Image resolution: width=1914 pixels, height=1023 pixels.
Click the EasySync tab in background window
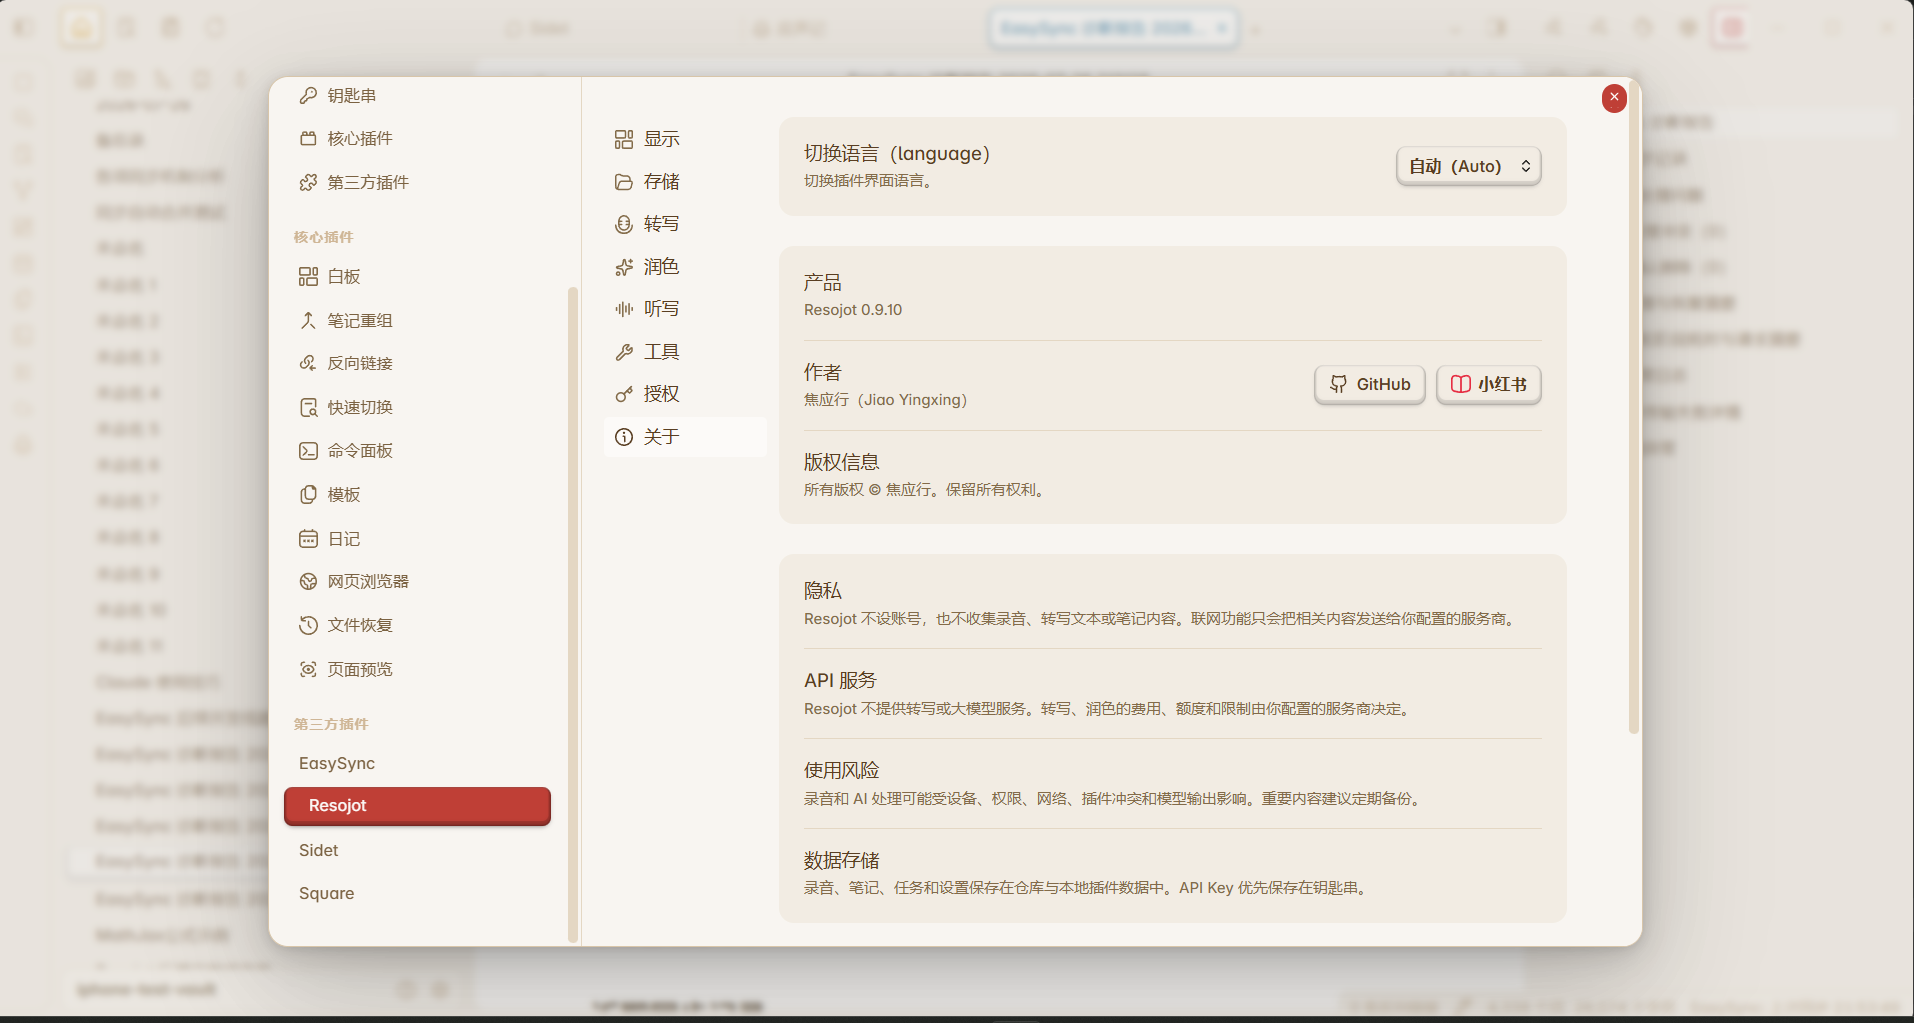tap(1113, 28)
